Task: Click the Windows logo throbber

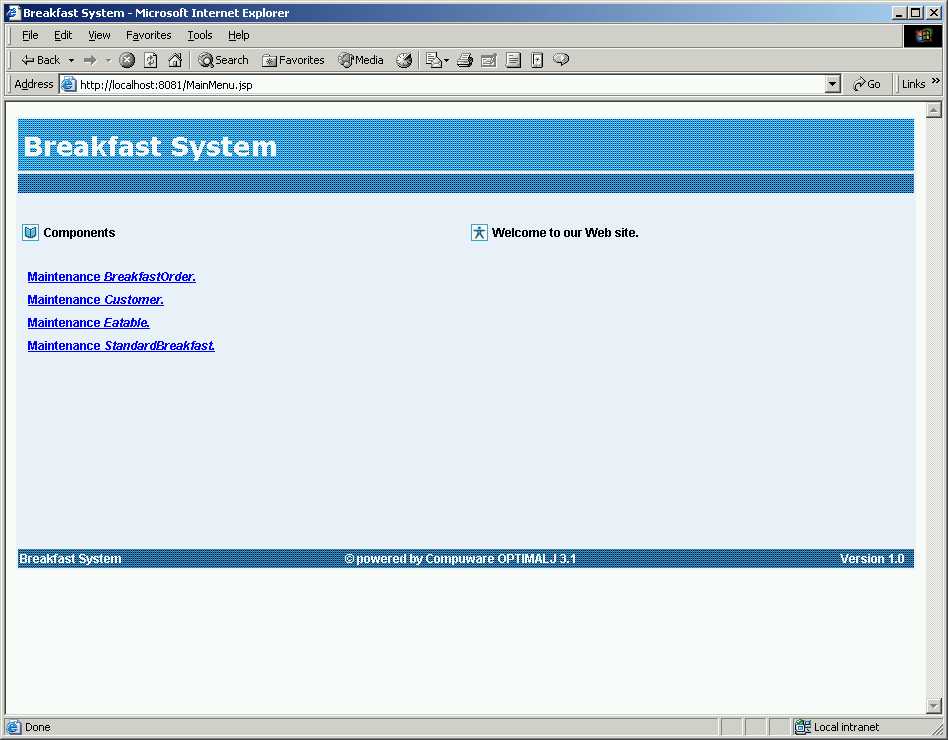Action: (x=923, y=36)
